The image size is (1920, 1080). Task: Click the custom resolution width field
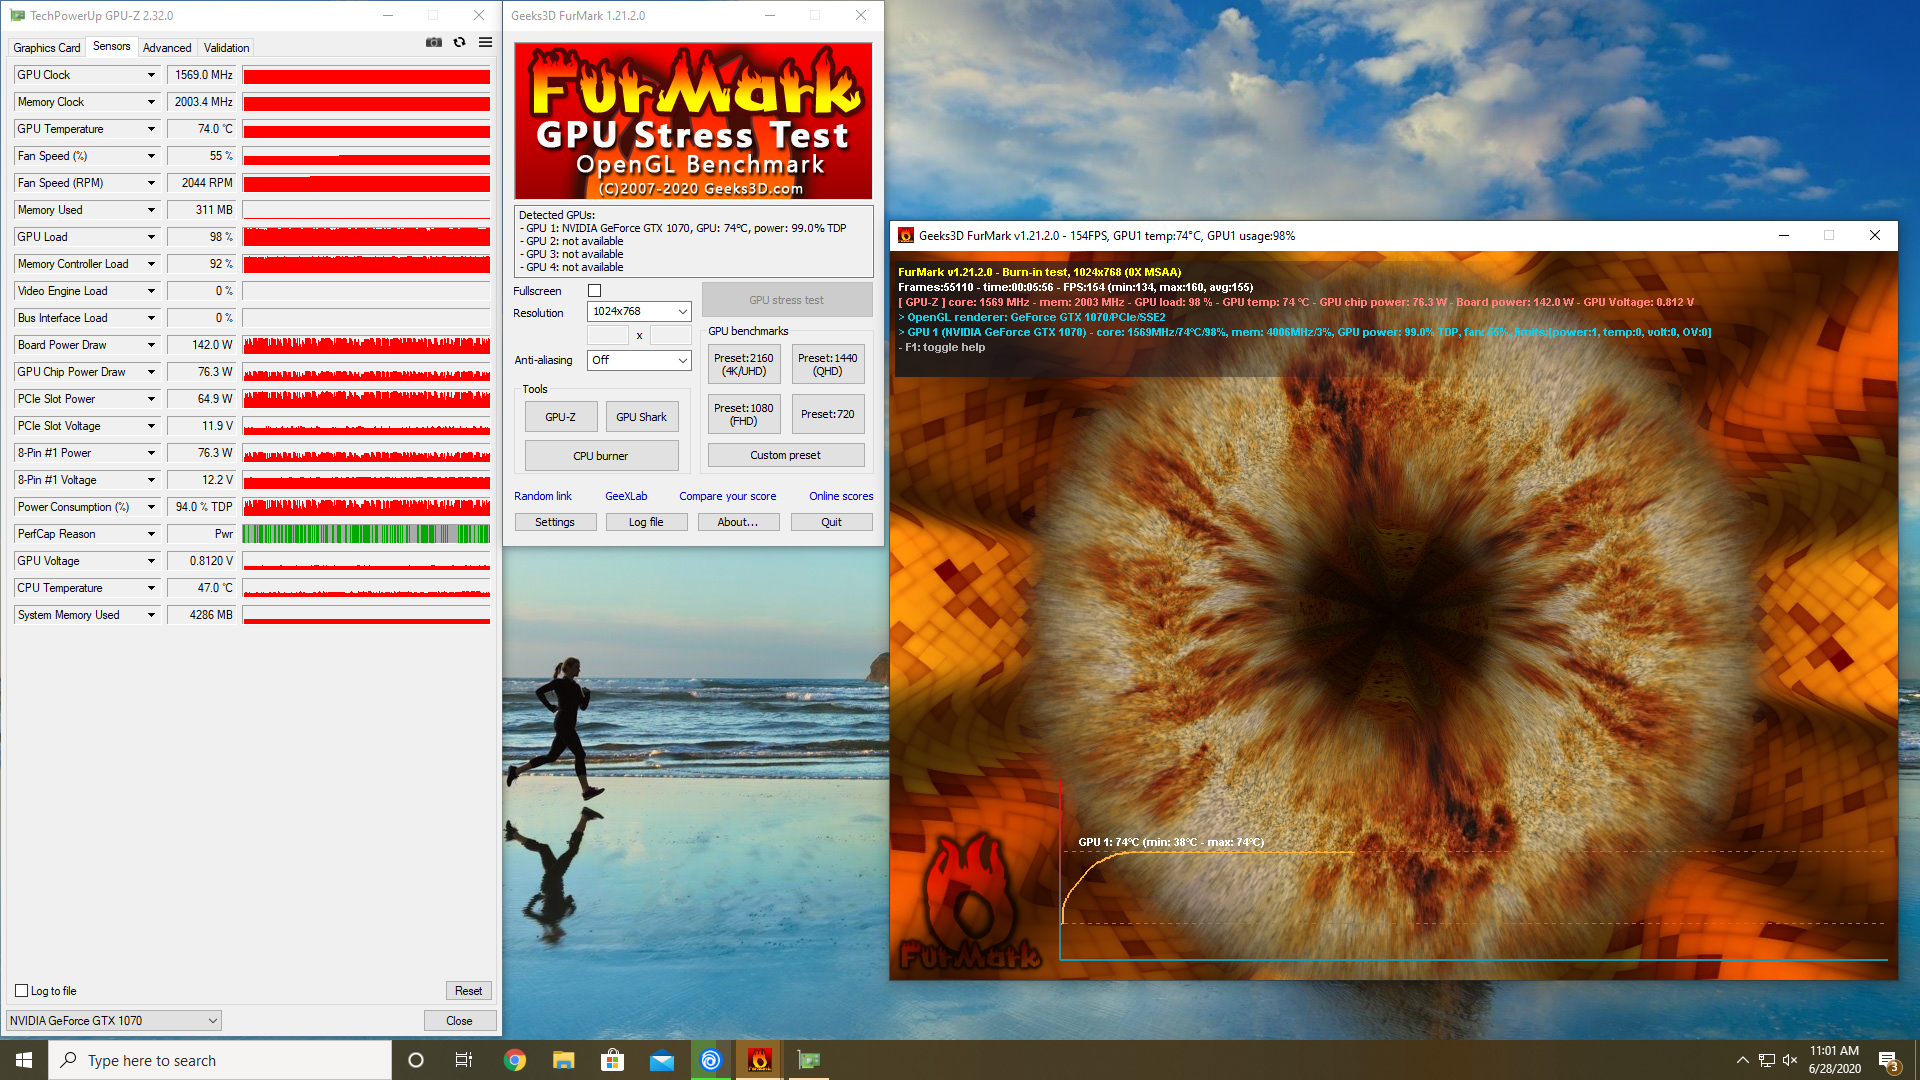(x=608, y=335)
